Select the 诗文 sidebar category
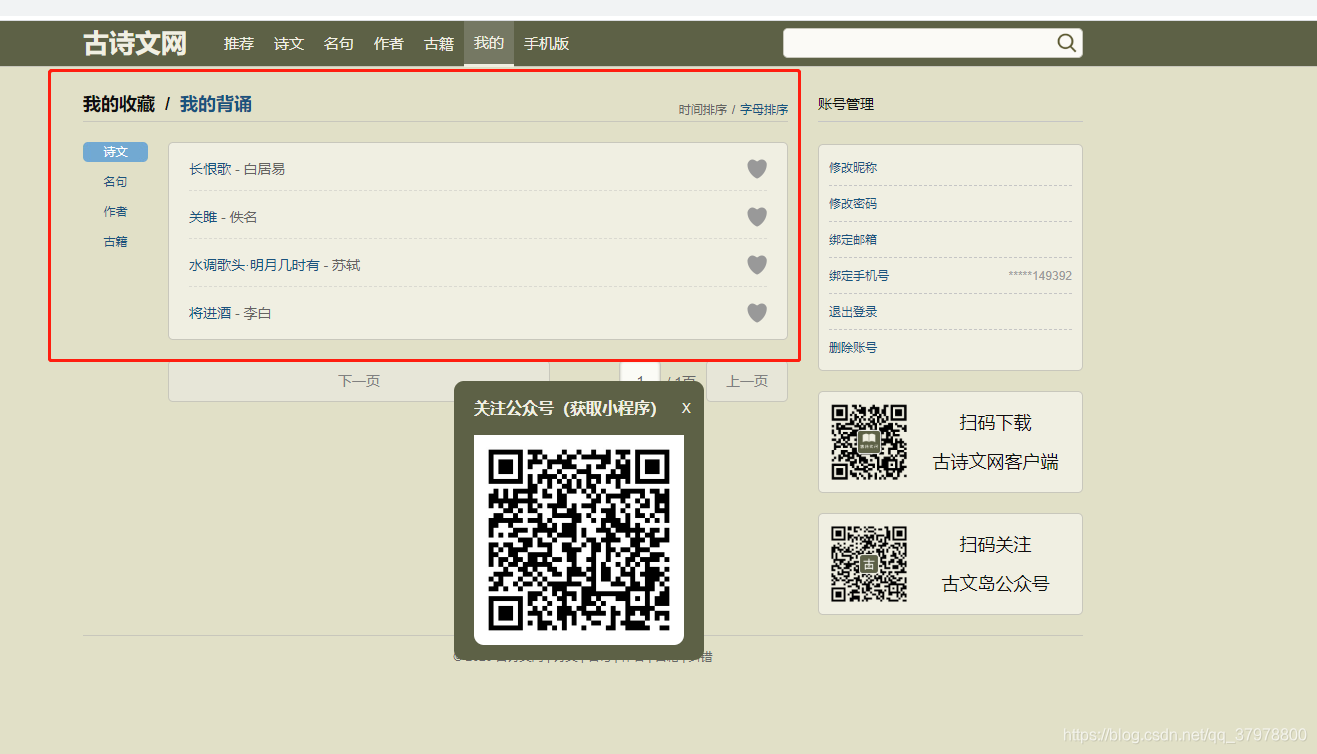1317x754 pixels. pyautogui.click(x=115, y=152)
